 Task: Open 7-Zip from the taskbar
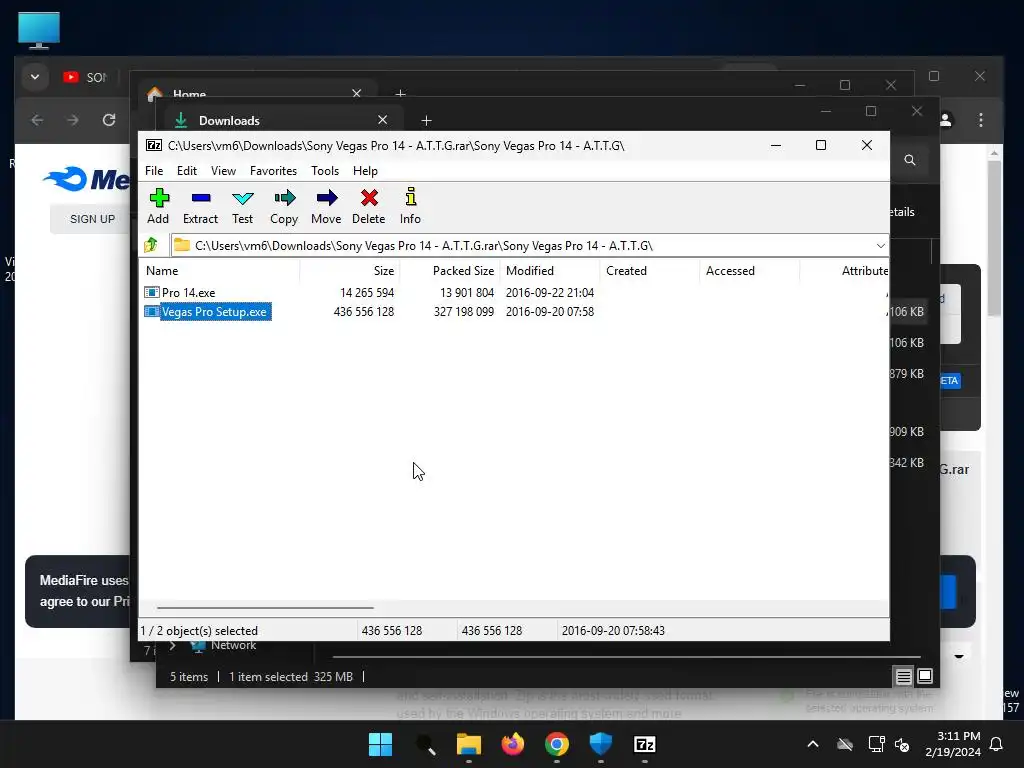click(x=645, y=744)
